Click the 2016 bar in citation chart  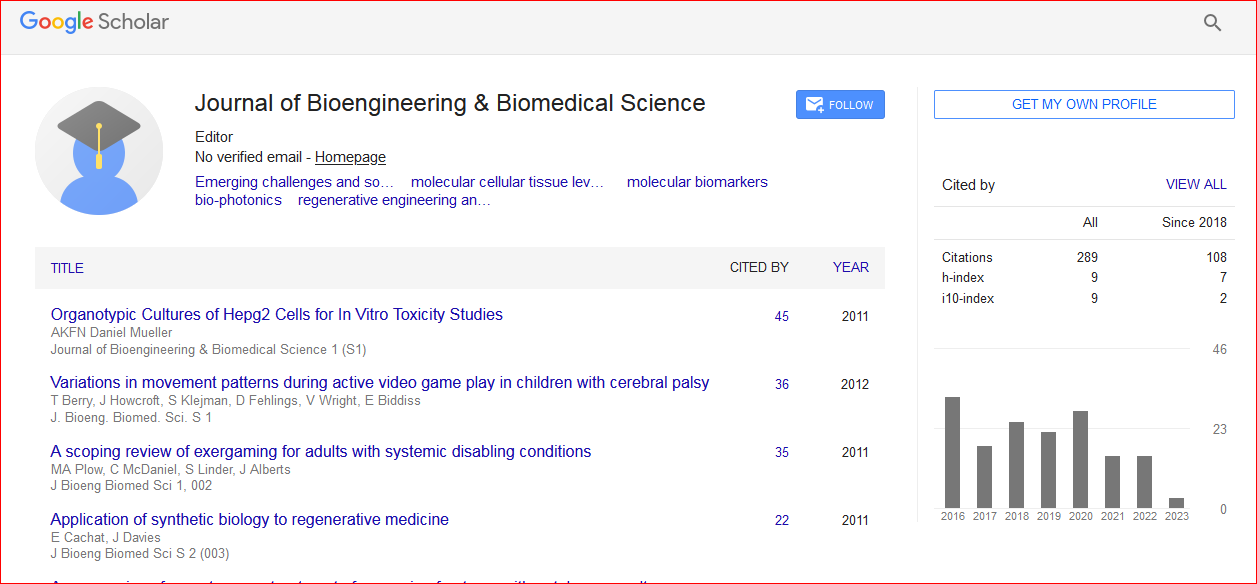pos(953,452)
